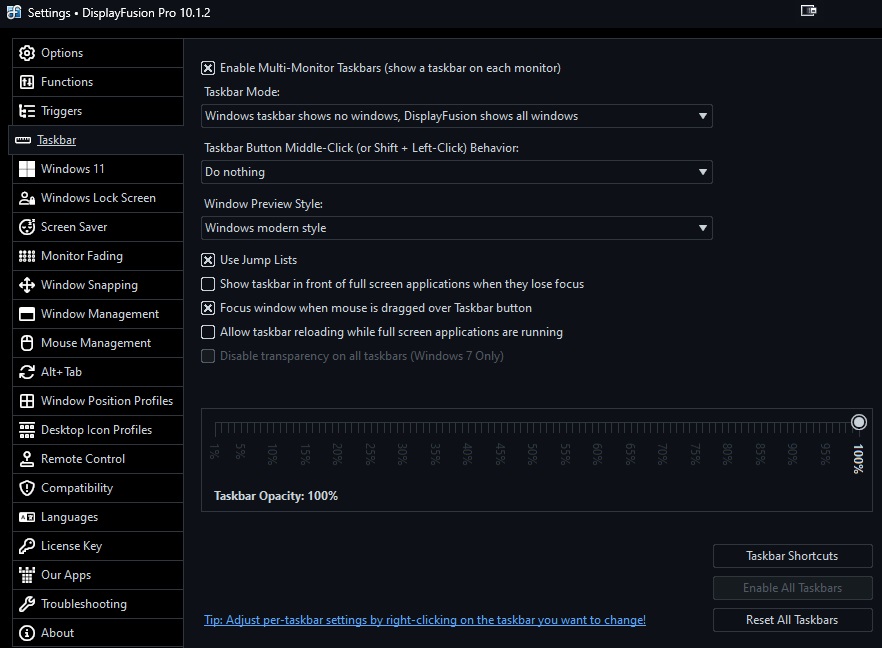Click the Options gear icon in sidebar

[x=26, y=53]
